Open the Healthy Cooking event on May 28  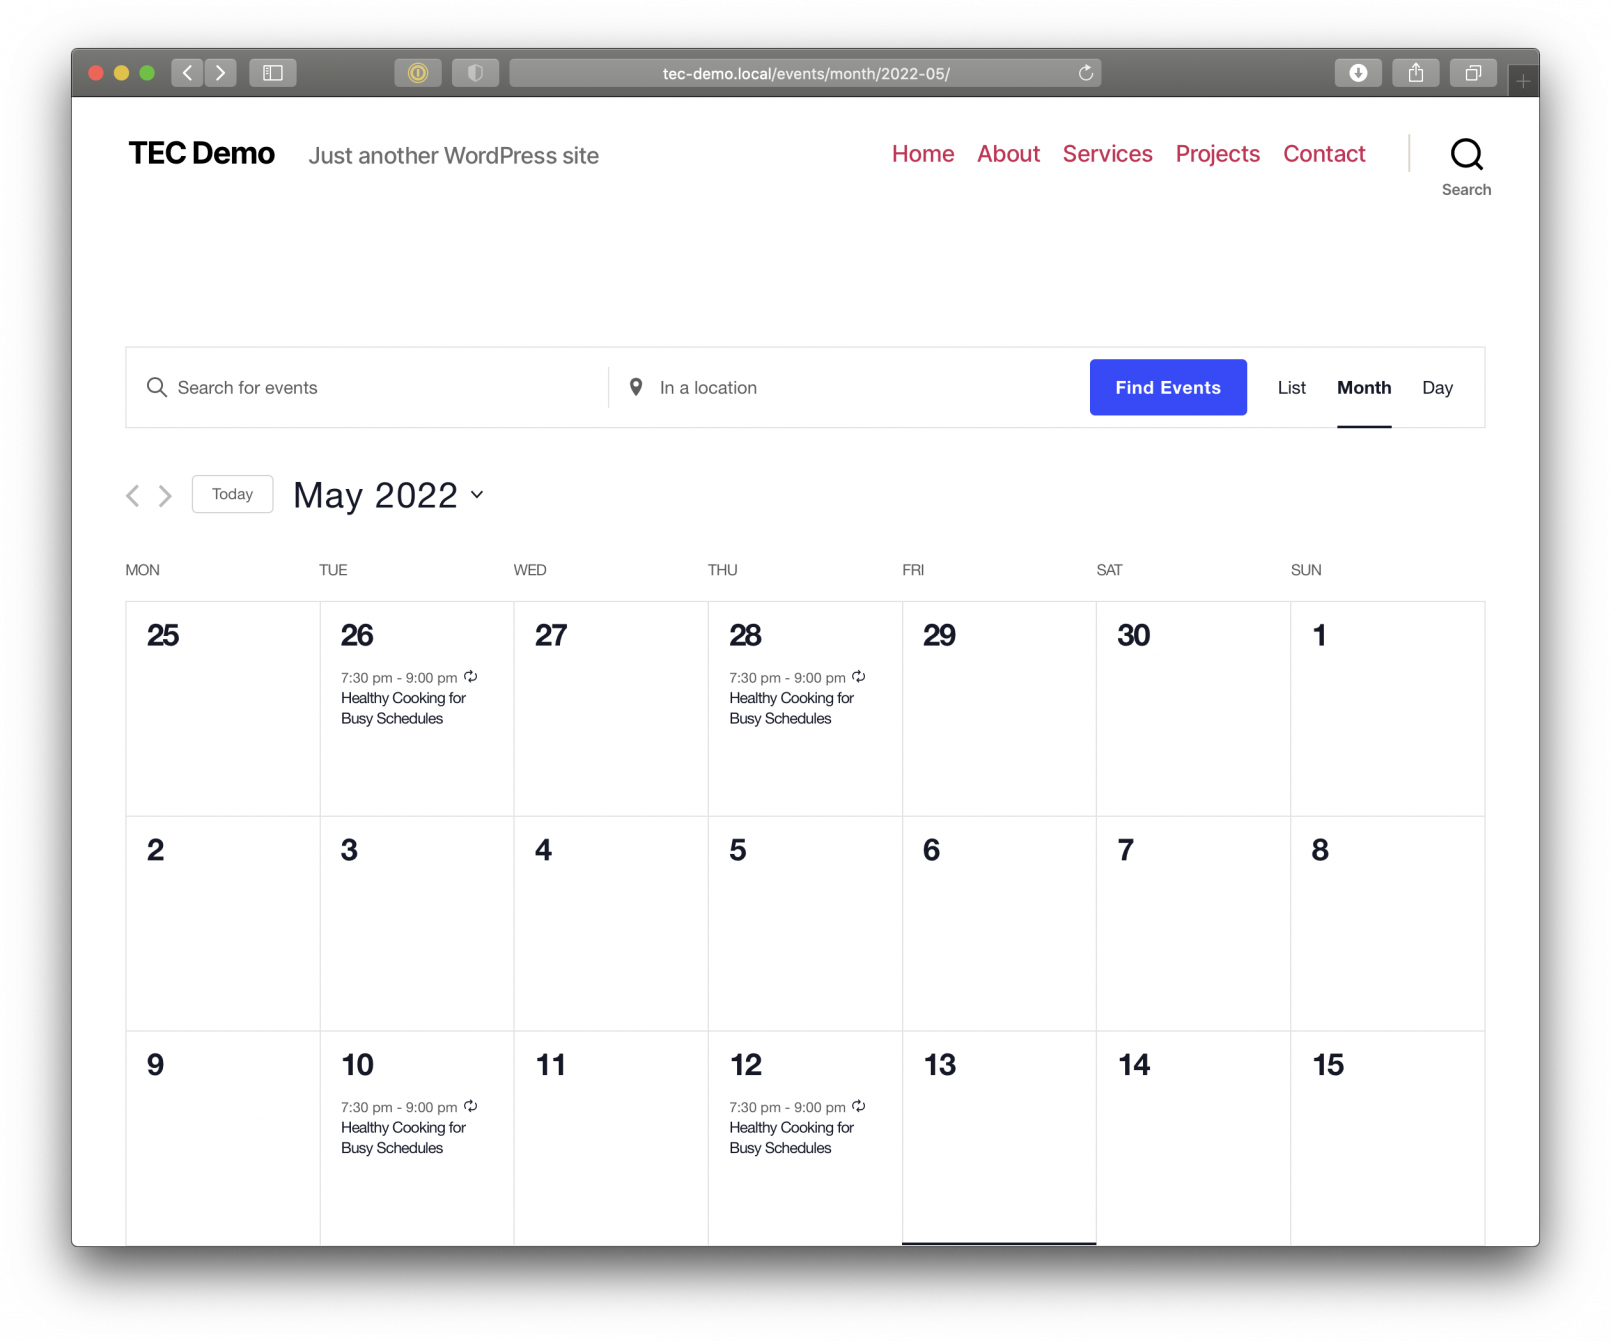click(791, 708)
